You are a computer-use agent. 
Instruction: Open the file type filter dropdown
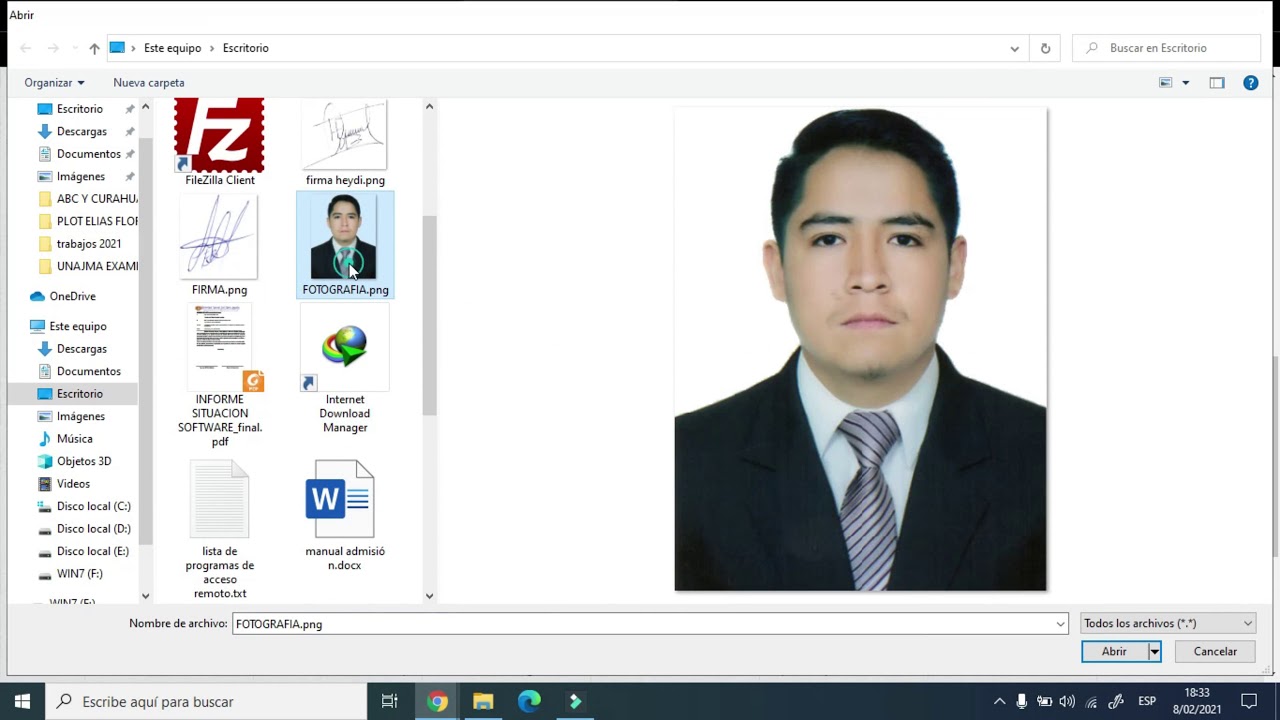pyautogui.click(x=1168, y=623)
